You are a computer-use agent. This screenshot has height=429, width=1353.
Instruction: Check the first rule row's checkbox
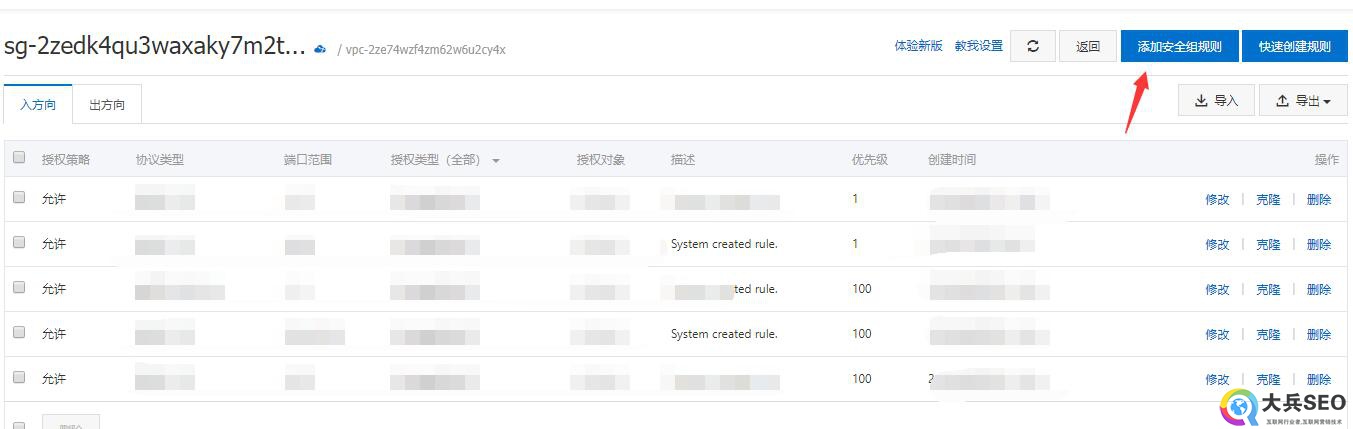click(19, 198)
